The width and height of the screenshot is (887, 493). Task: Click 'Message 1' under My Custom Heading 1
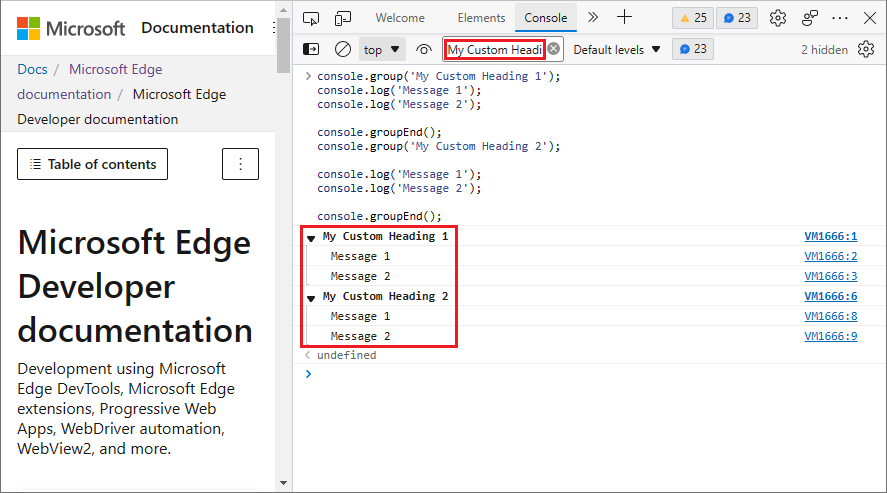coord(360,256)
